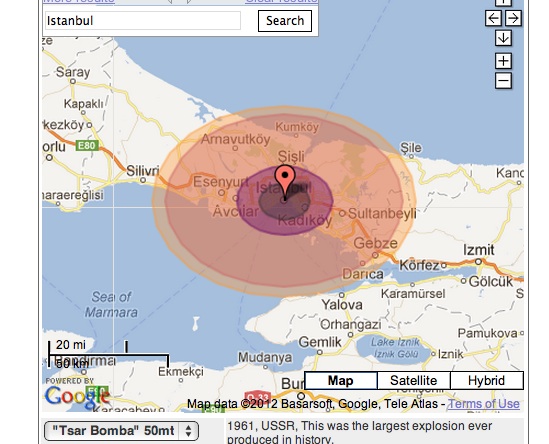Click the red location marker pin
This screenshot has height=444, width=549.
[285, 182]
